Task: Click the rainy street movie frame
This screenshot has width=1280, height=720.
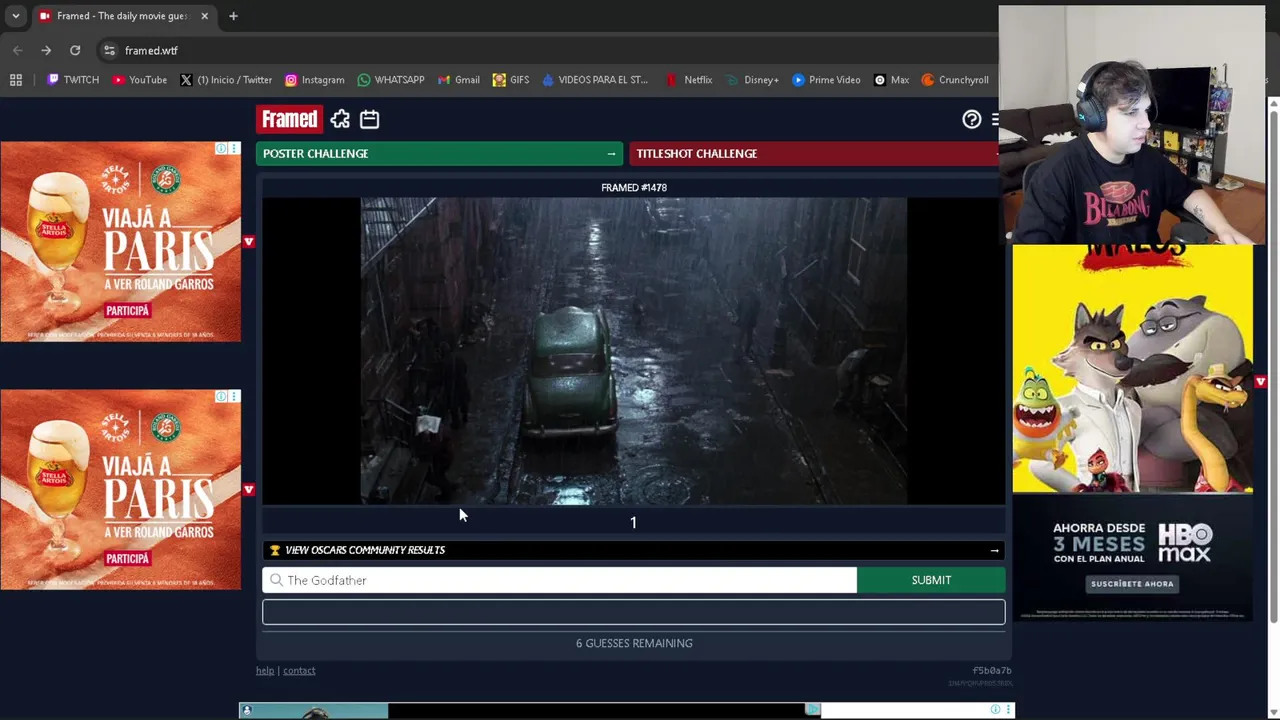Action: tap(633, 351)
